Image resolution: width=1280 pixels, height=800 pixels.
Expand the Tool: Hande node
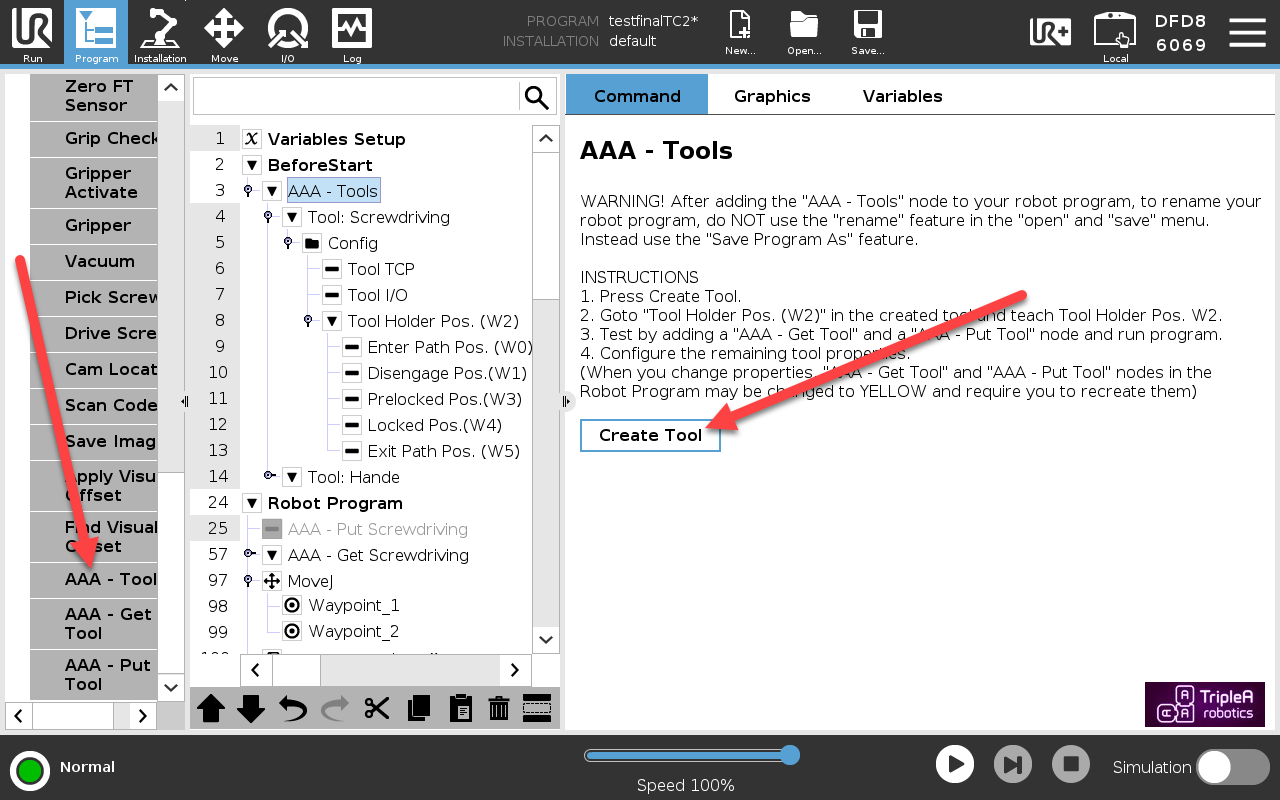(292, 477)
